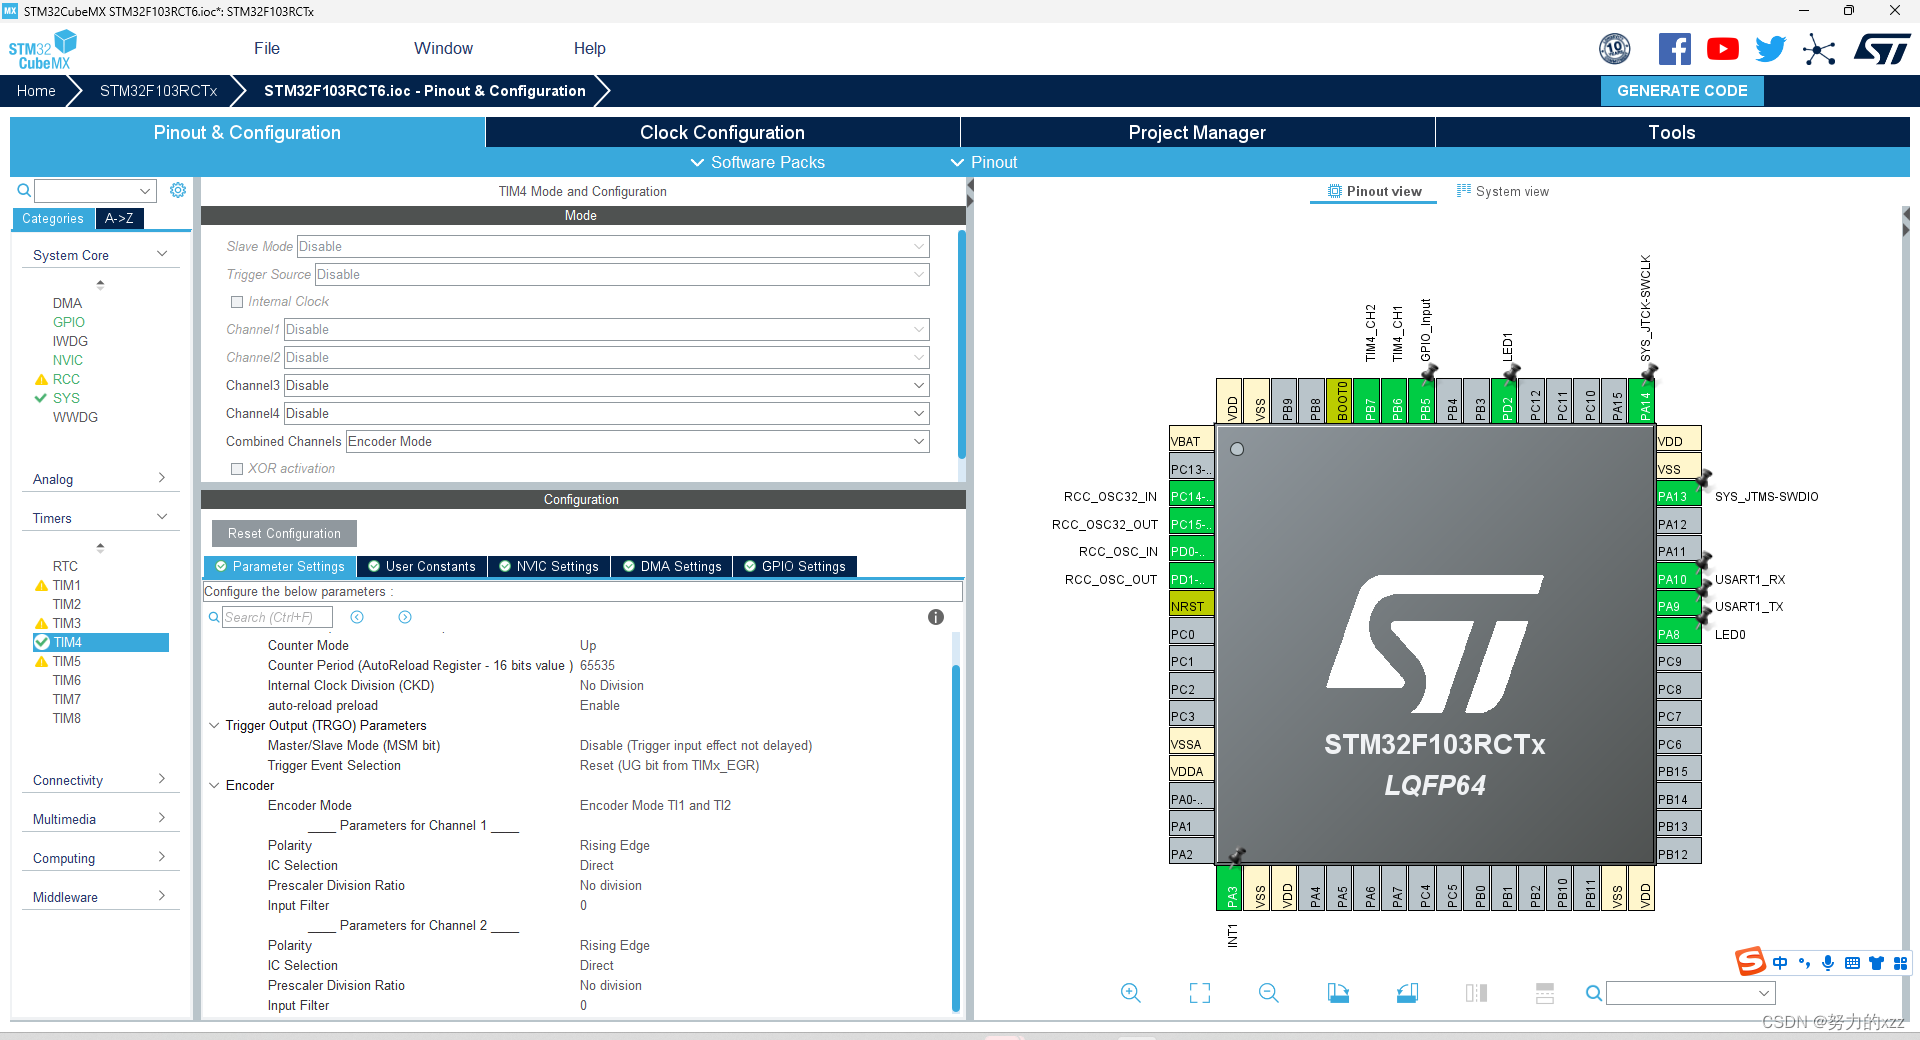
Task: Click the STM32CubeMX logo
Action: pos(43,49)
